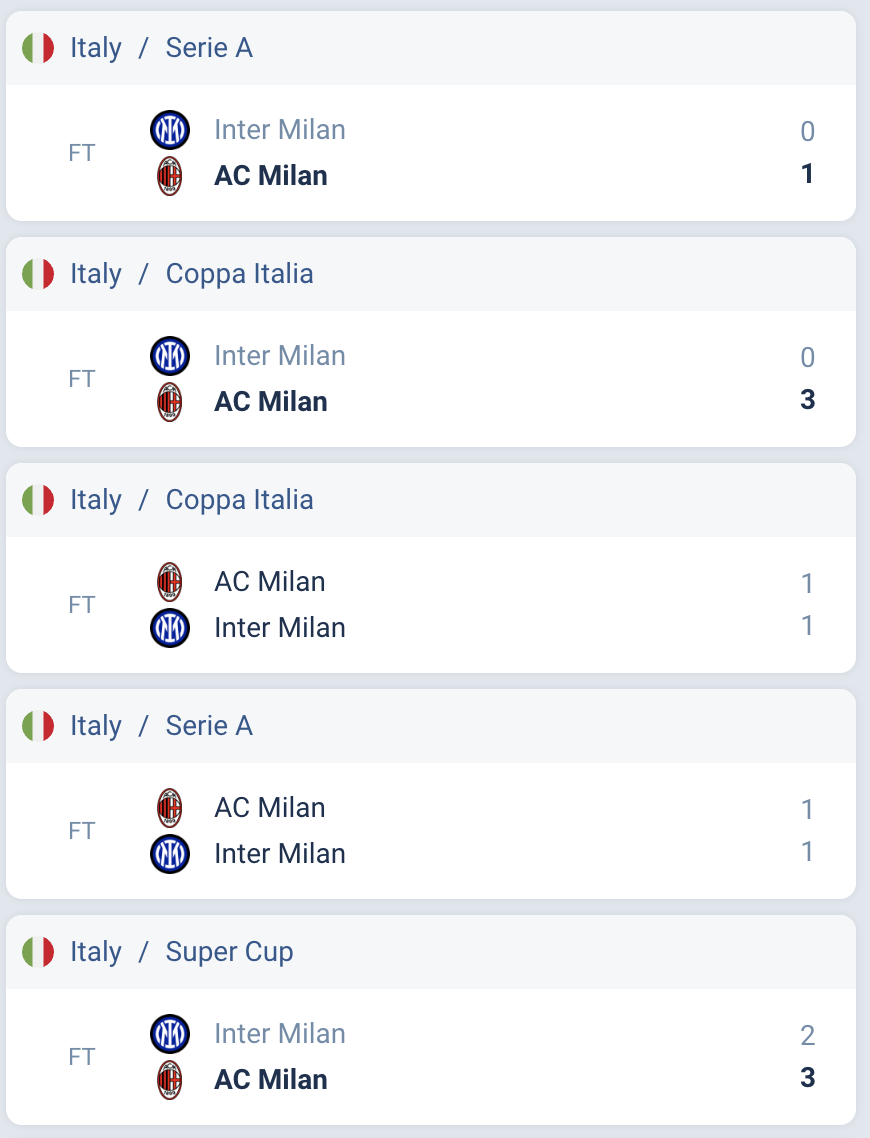Open Serie A link above the 0-1 match
Image resolution: width=870 pixels, height=1138 pixels.
209,48
